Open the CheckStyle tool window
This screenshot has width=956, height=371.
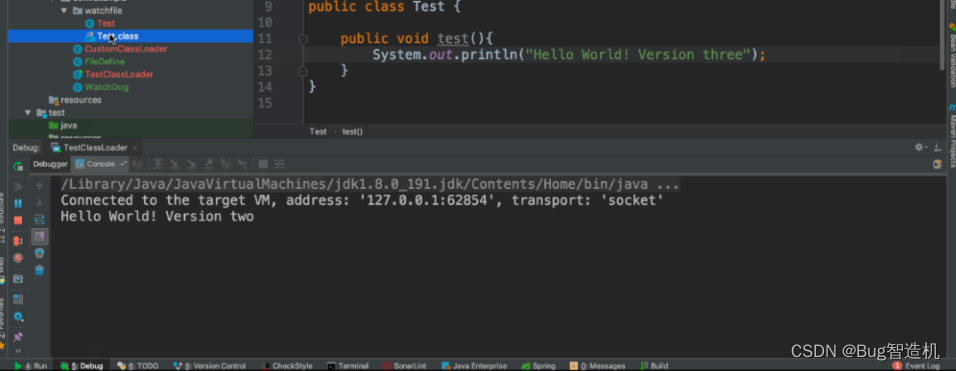(x=287, y=366)
